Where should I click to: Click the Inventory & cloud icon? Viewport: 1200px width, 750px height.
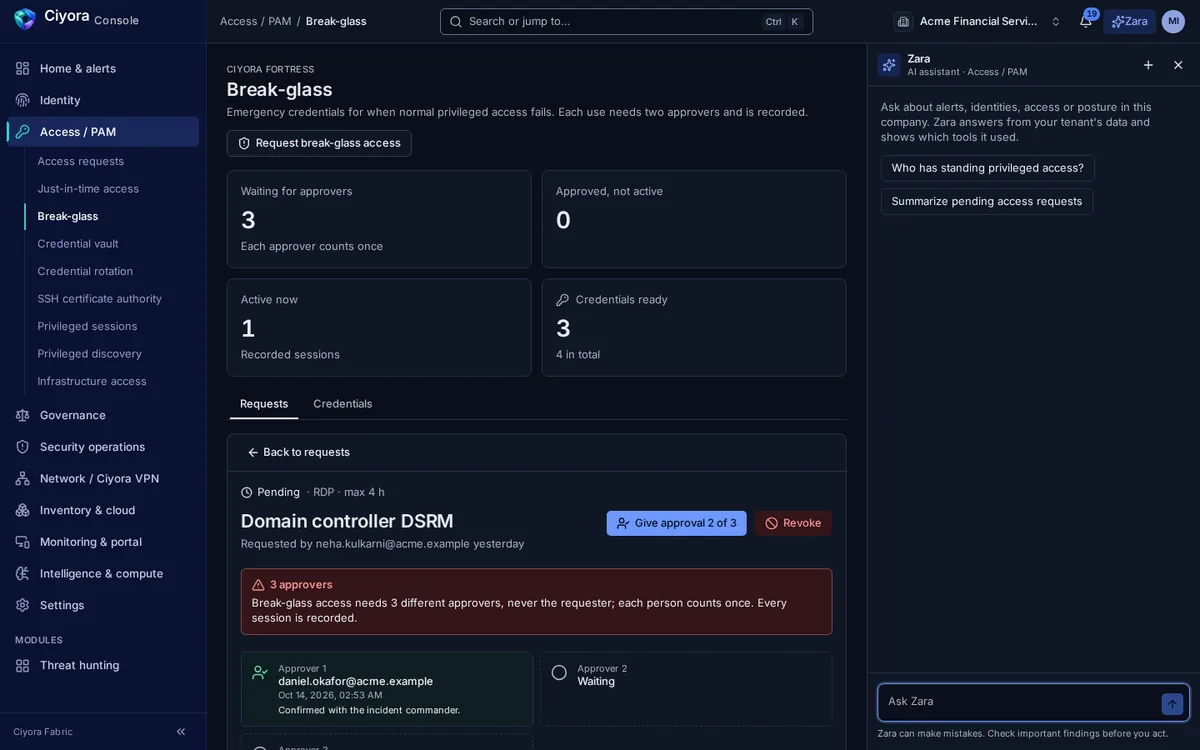[22, 510]
